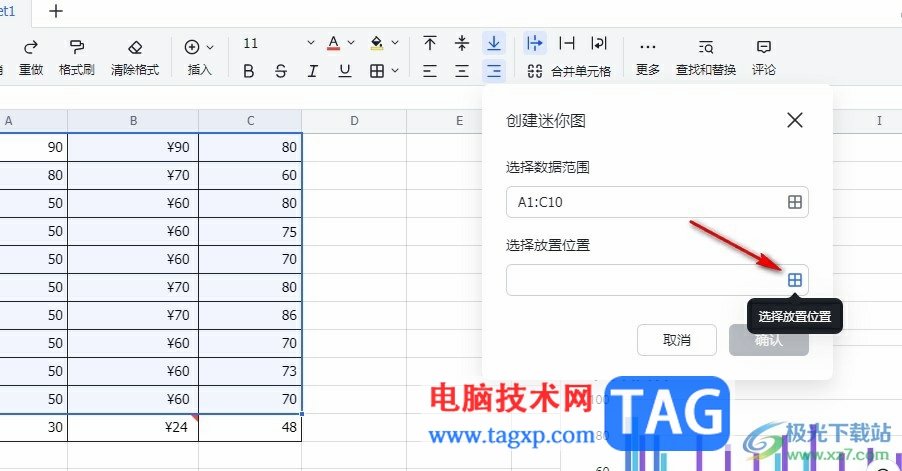Click the empty placement location field
This screenshot has height=471, width=902.
coord(657,280)
